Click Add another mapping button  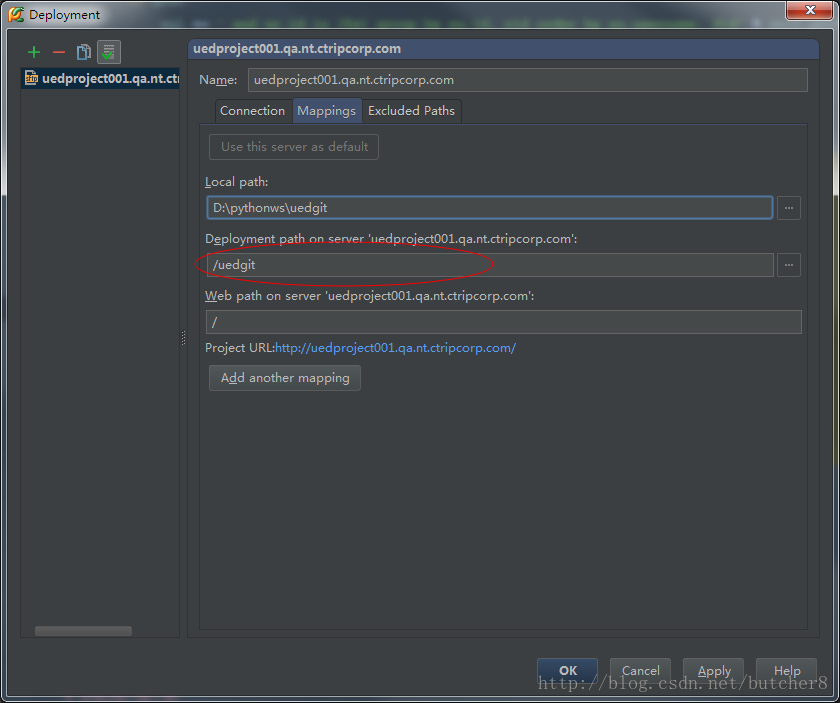[x=284, y=378]
